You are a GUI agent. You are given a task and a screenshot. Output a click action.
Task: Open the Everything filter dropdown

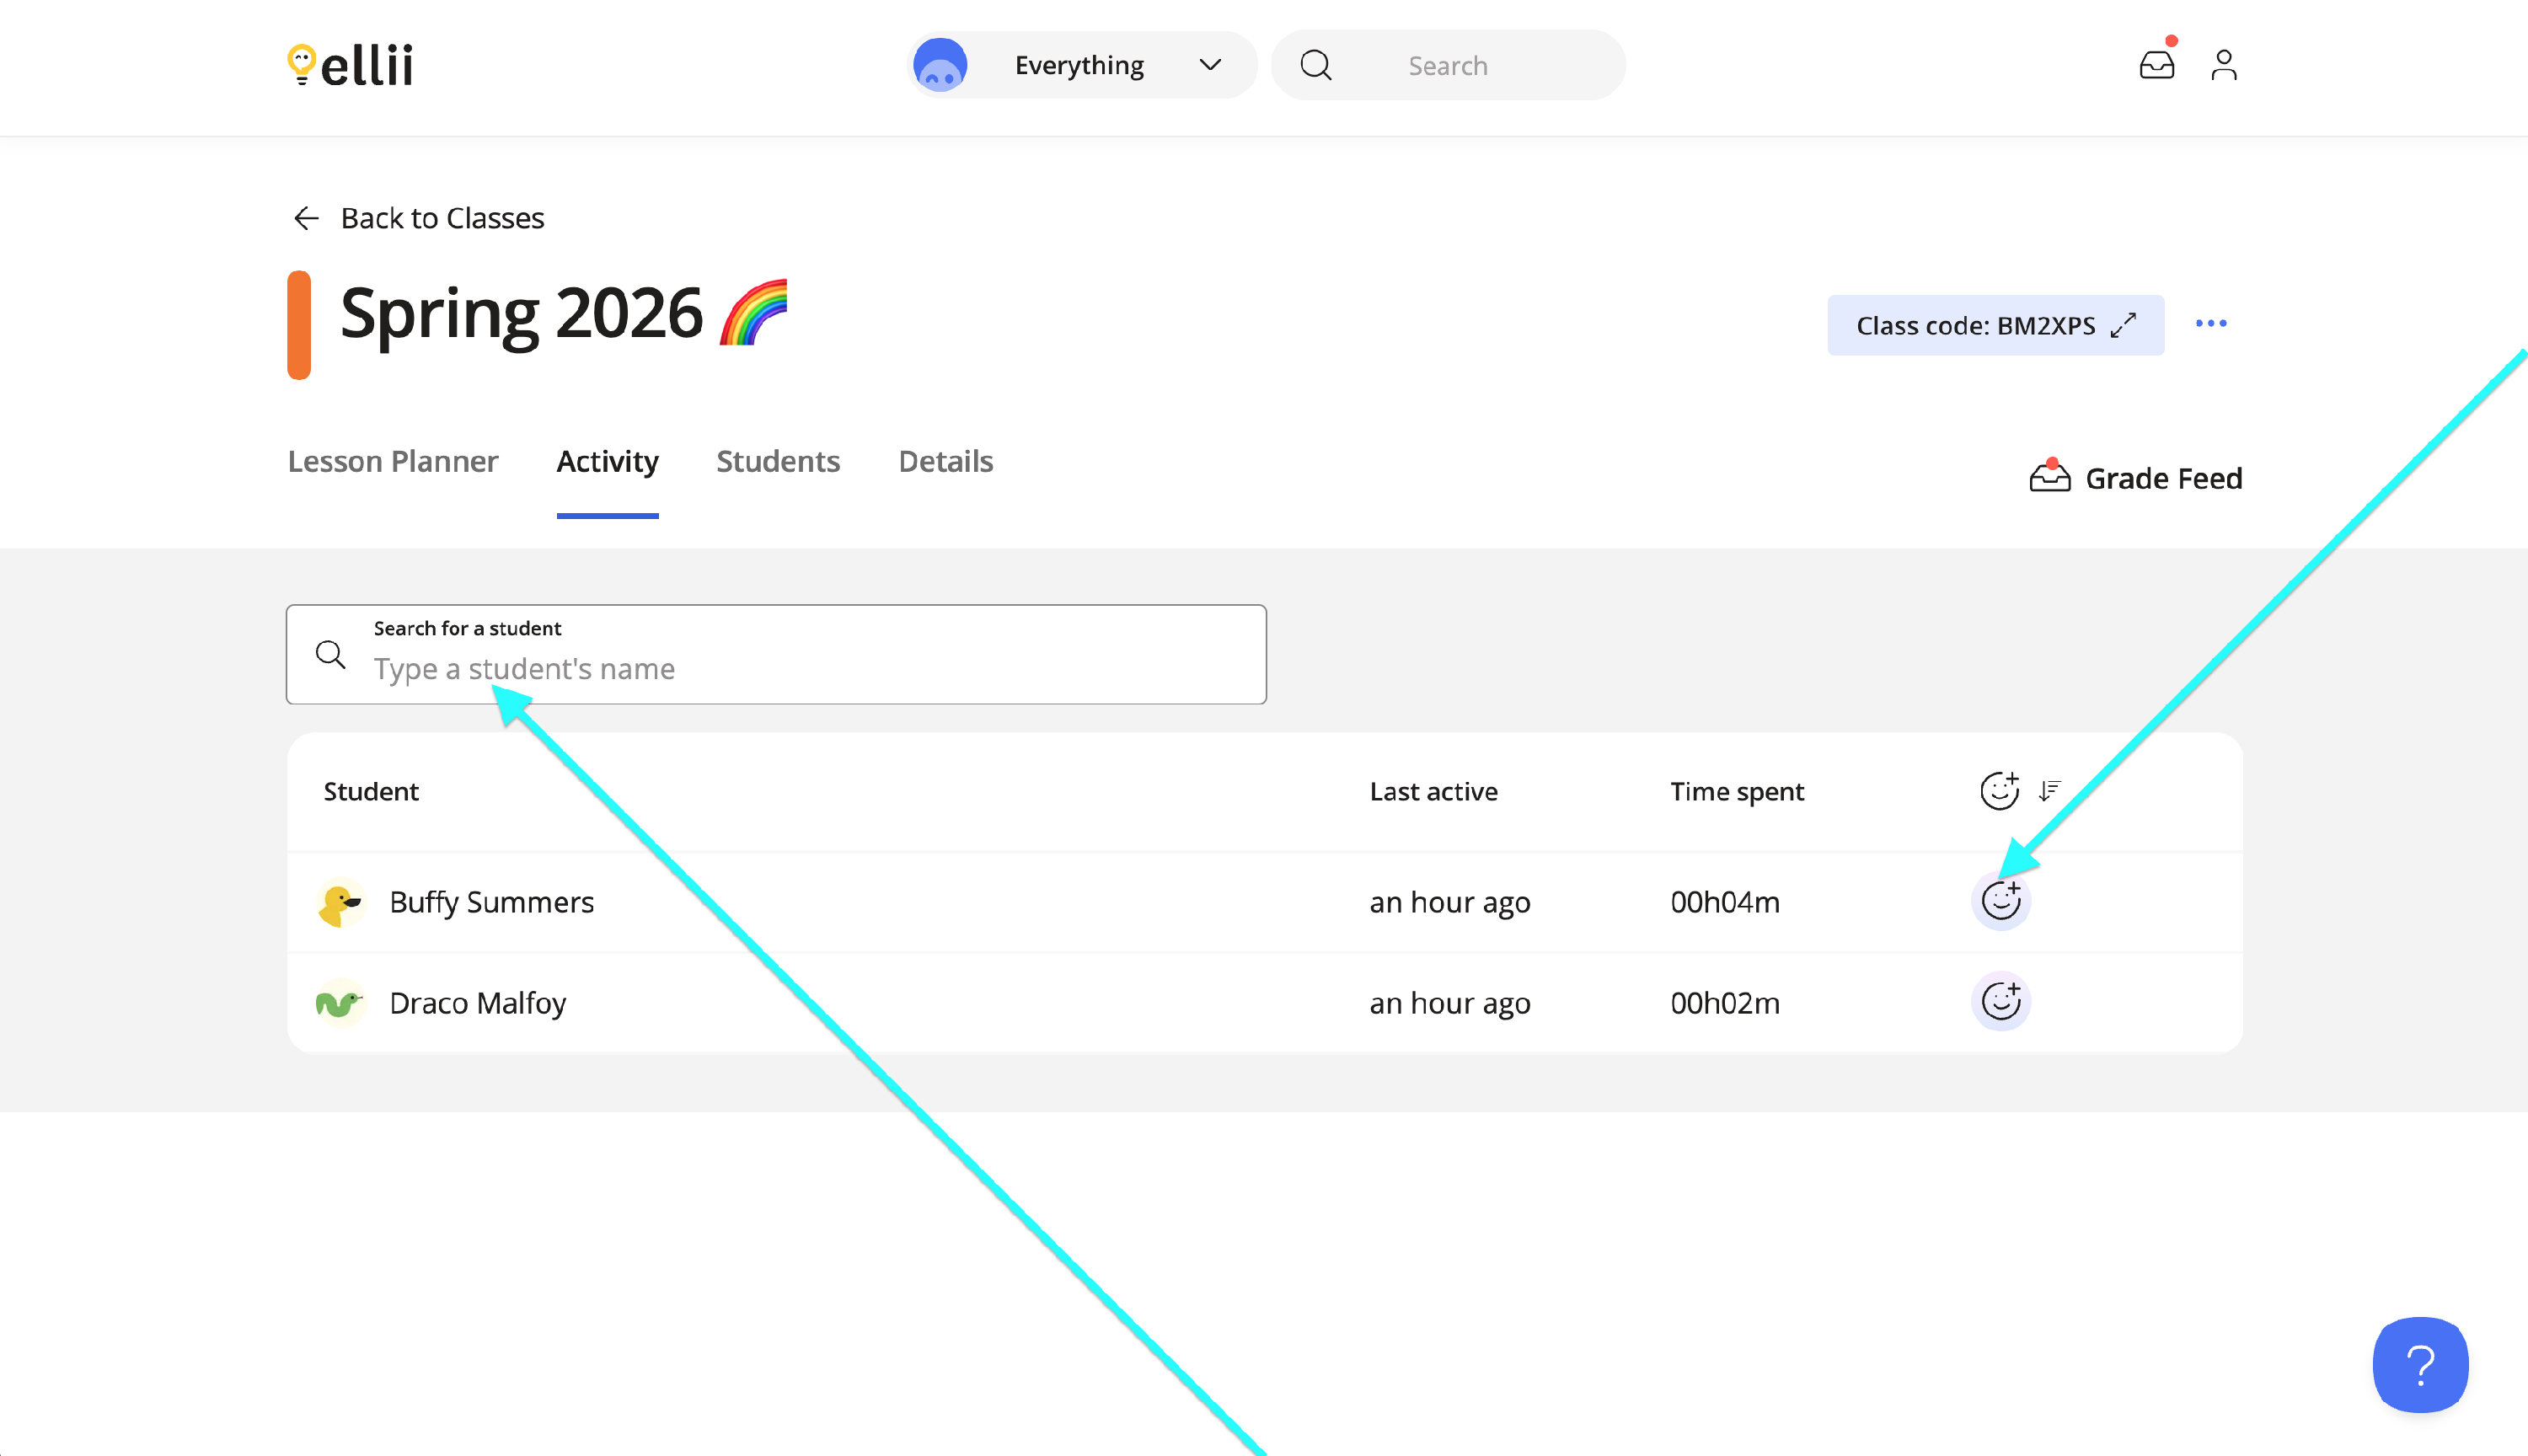coord(1081,66)
